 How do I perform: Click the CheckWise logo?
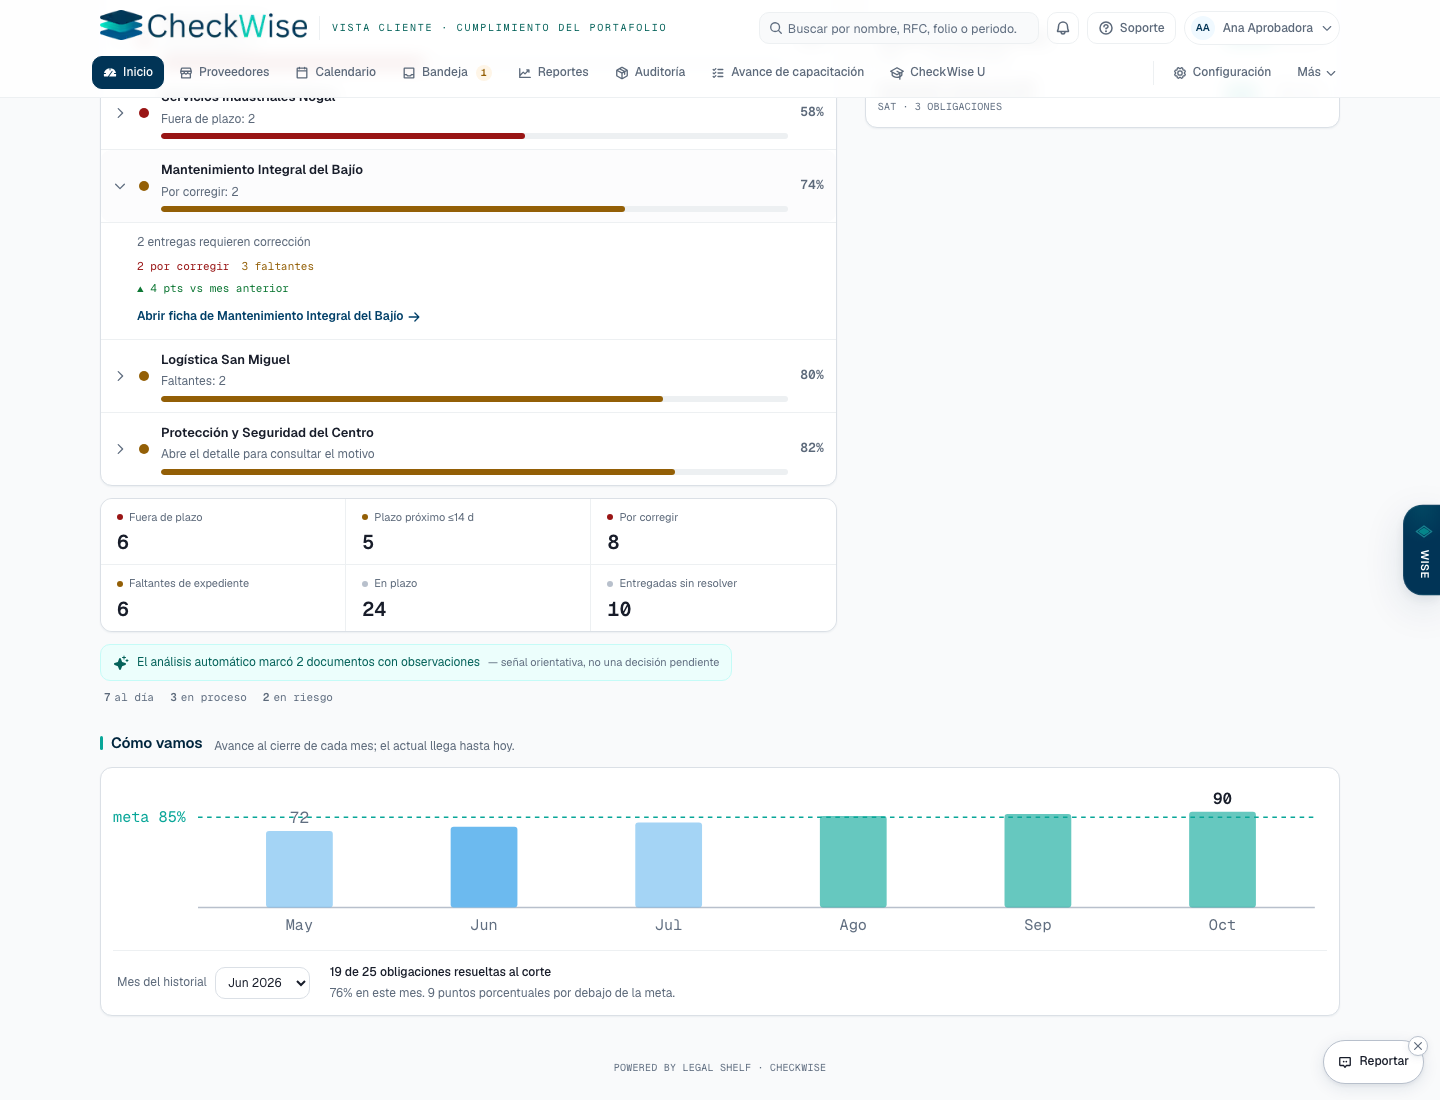[x=204, y=26]
